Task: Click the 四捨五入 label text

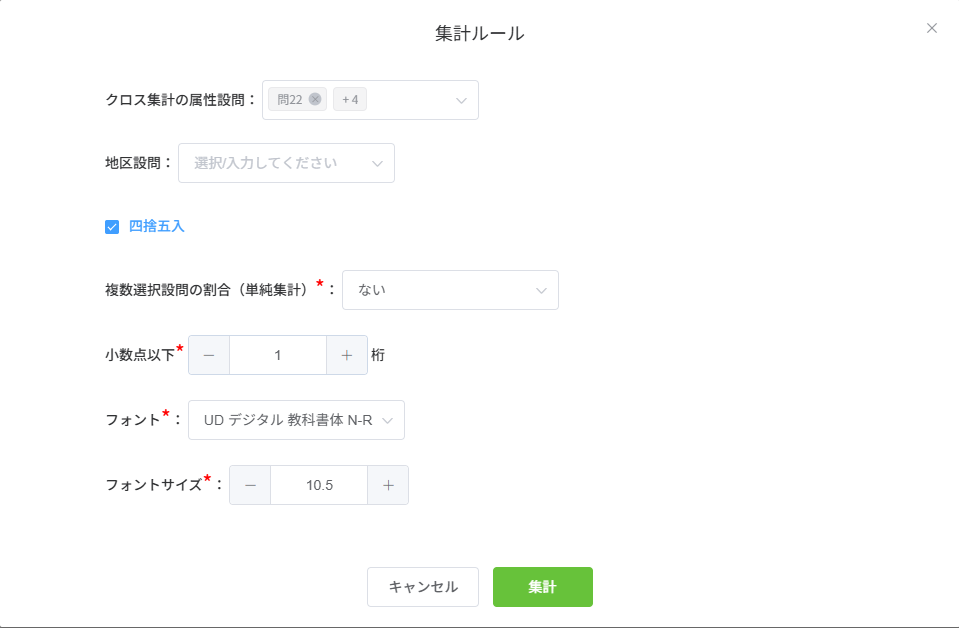Action: pos(157,227)
